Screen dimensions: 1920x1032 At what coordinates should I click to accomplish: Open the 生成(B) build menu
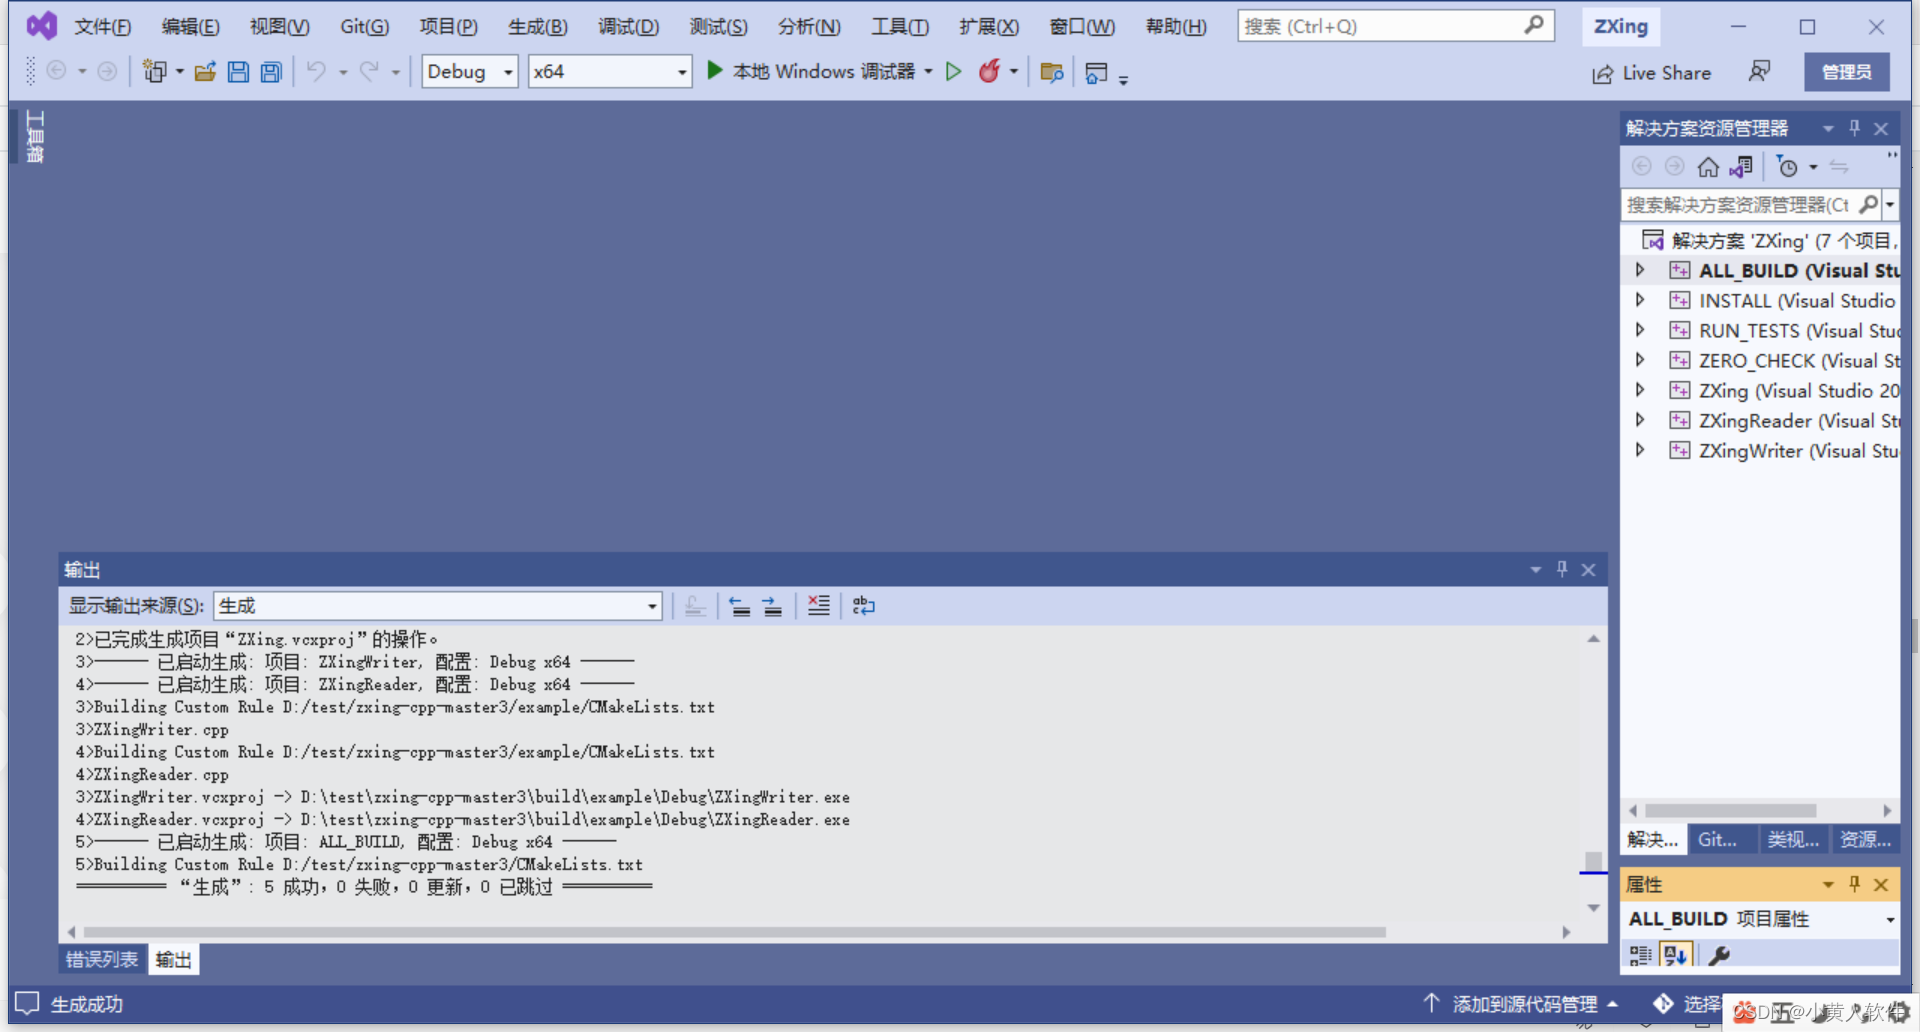538,27
